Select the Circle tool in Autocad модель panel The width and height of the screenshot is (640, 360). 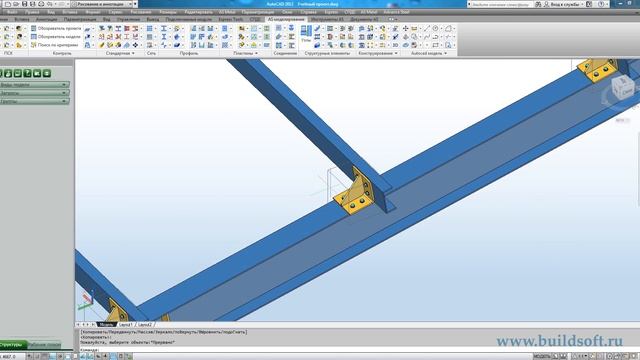[x=436, y=28]
